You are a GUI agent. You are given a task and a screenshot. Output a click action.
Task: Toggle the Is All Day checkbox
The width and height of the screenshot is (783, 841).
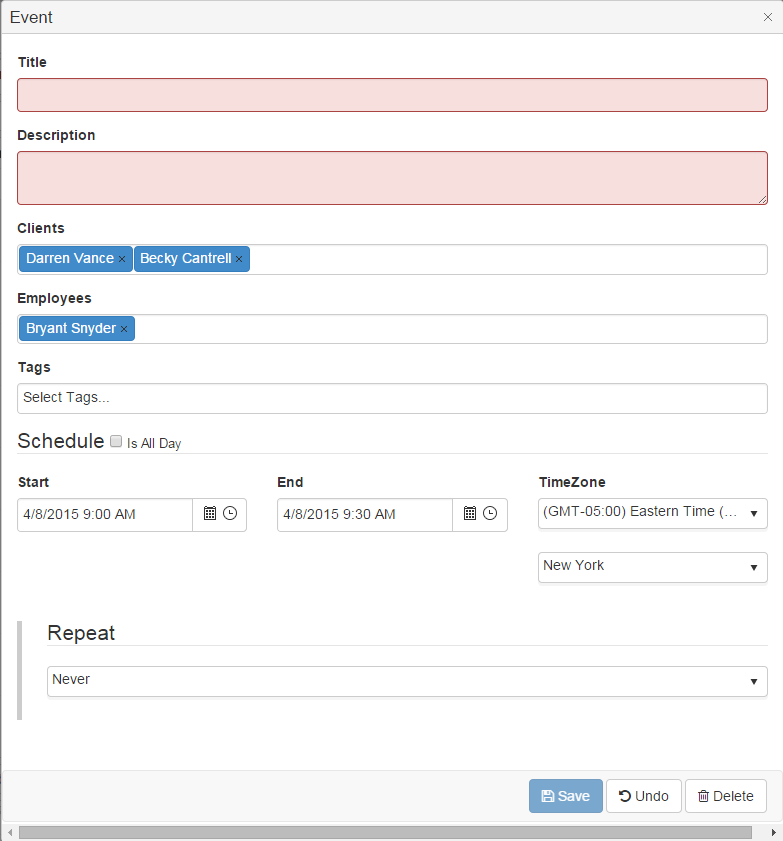tap(116, 441)
